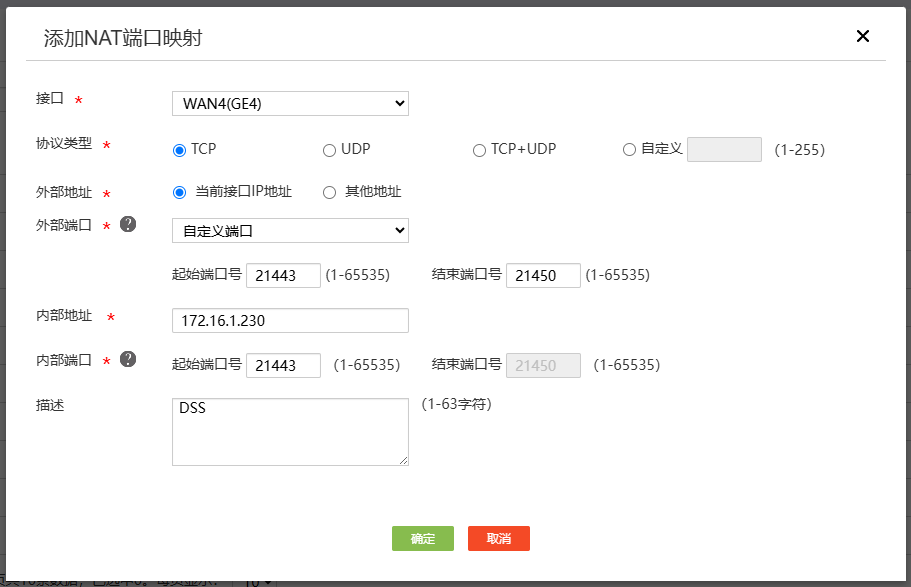The image size is (911, 587).
Task: Click the 描述 textarea containing DSS
Action: pos(290,431)
